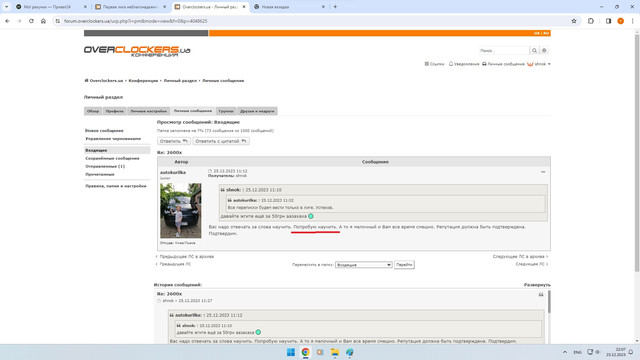Image resolution: width=640 pixels, height=360 pixels.
Task: Click the Overclockers.ua logo
Action: pyautogui.click(x=137, y=51)
